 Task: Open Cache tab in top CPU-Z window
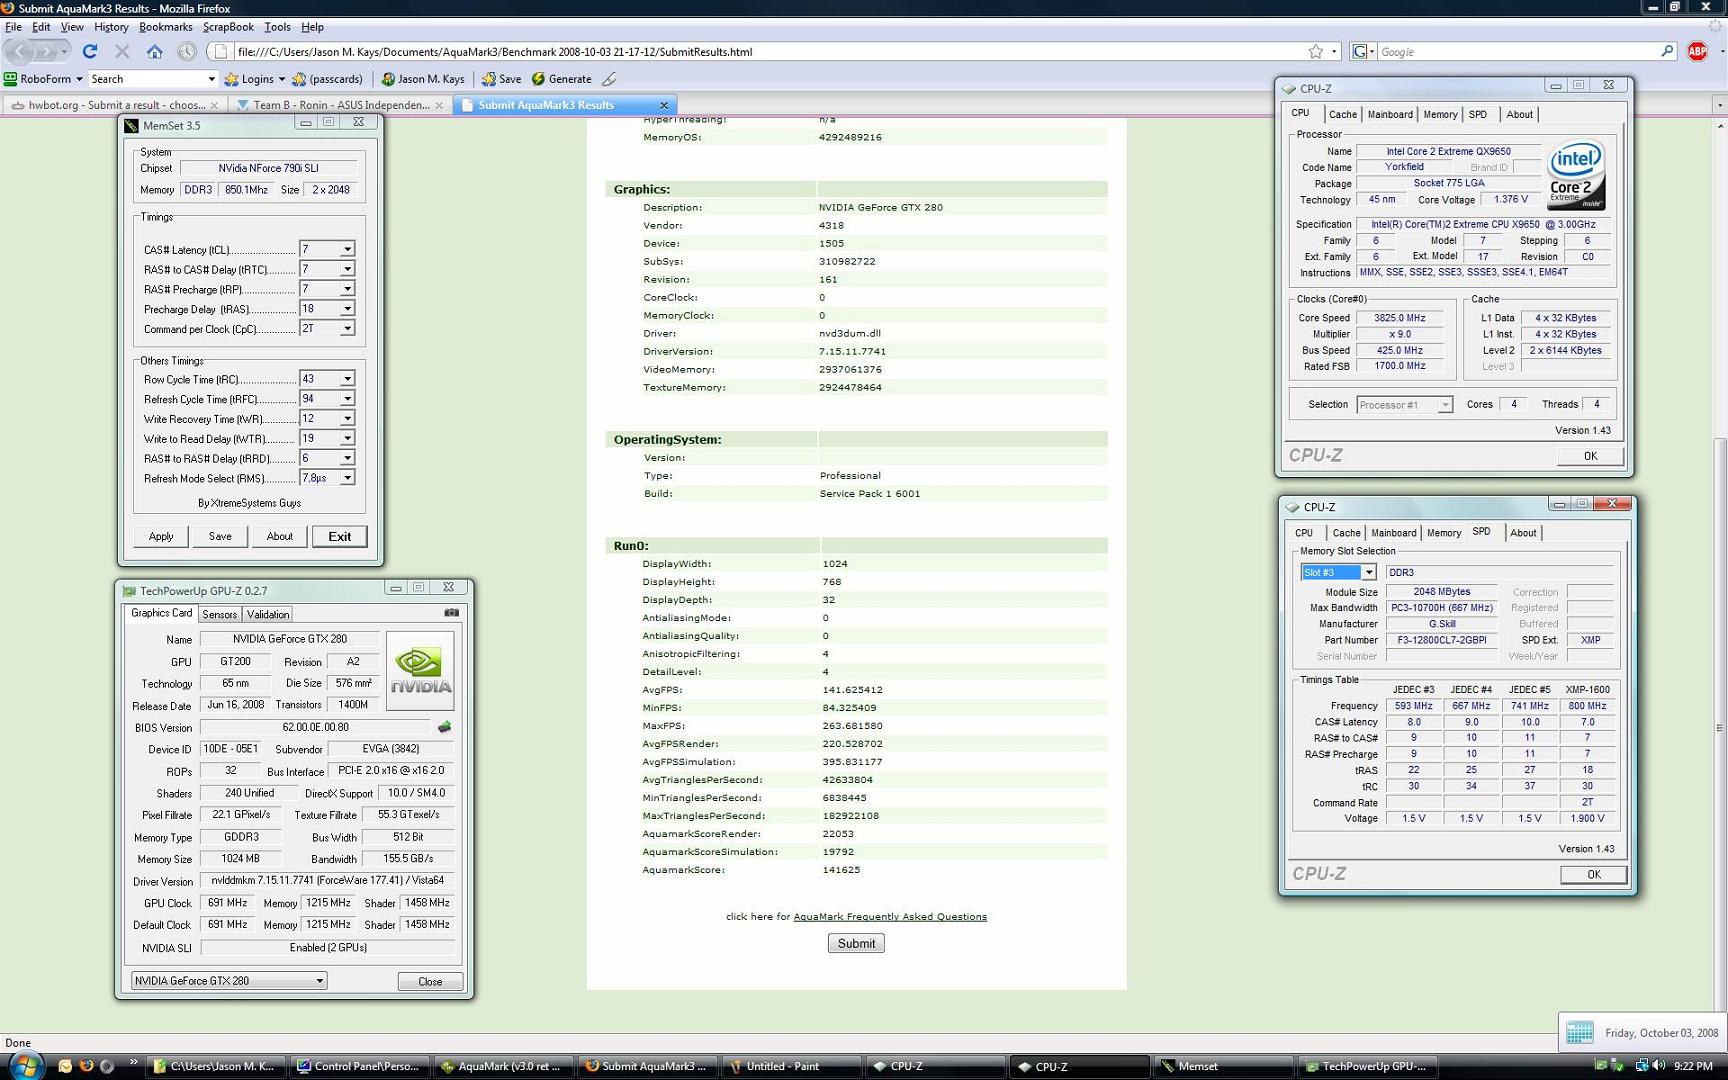(x=1343, y=115)
